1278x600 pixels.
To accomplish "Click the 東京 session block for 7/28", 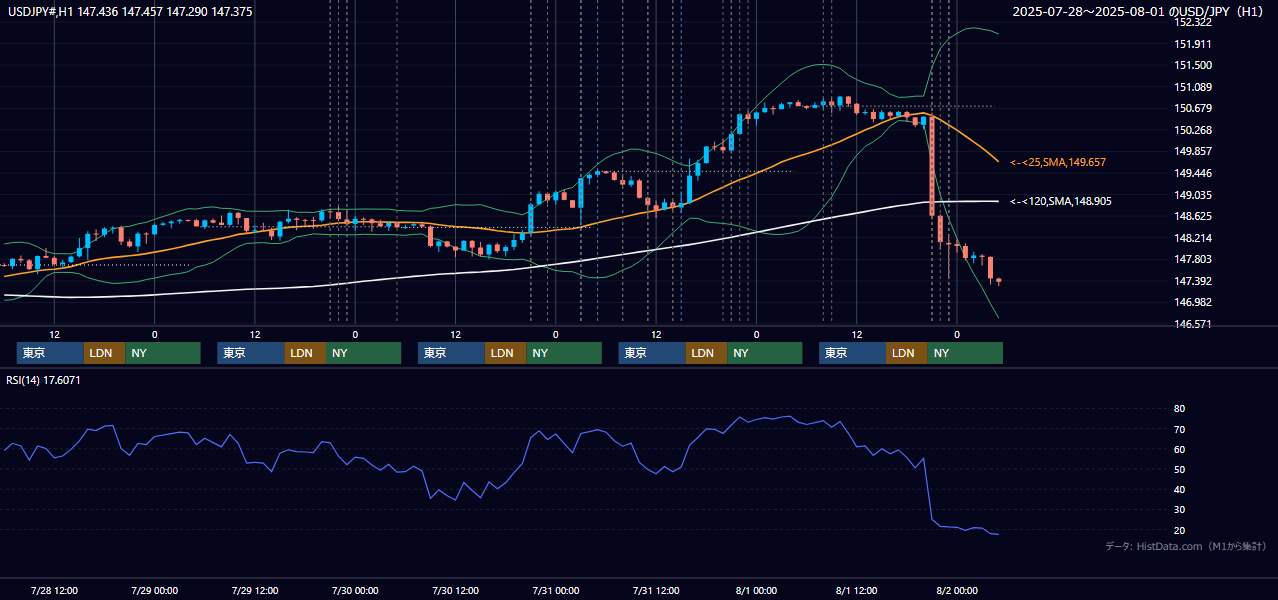I will (x=50, y=353).
